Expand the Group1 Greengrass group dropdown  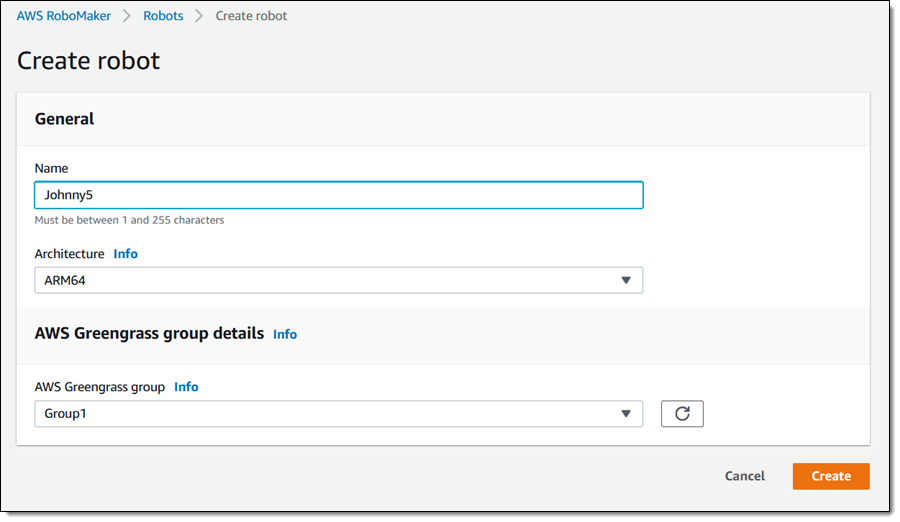(338, 414)
